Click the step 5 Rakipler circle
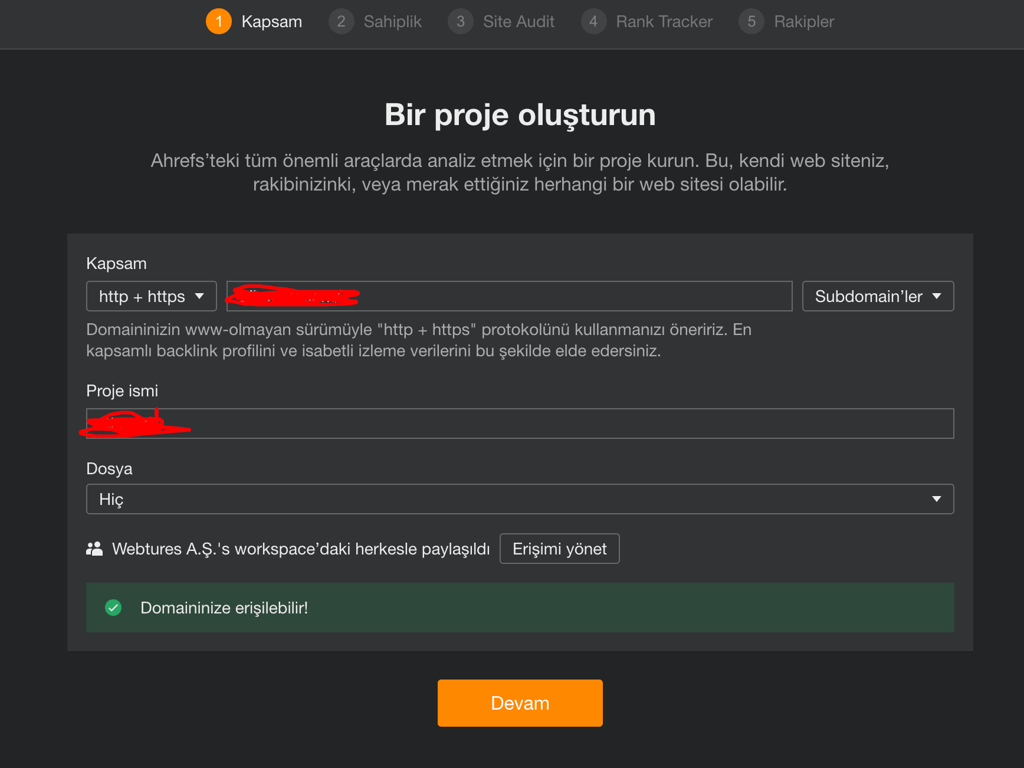1024x768 pixels. (x=750, y=21)
